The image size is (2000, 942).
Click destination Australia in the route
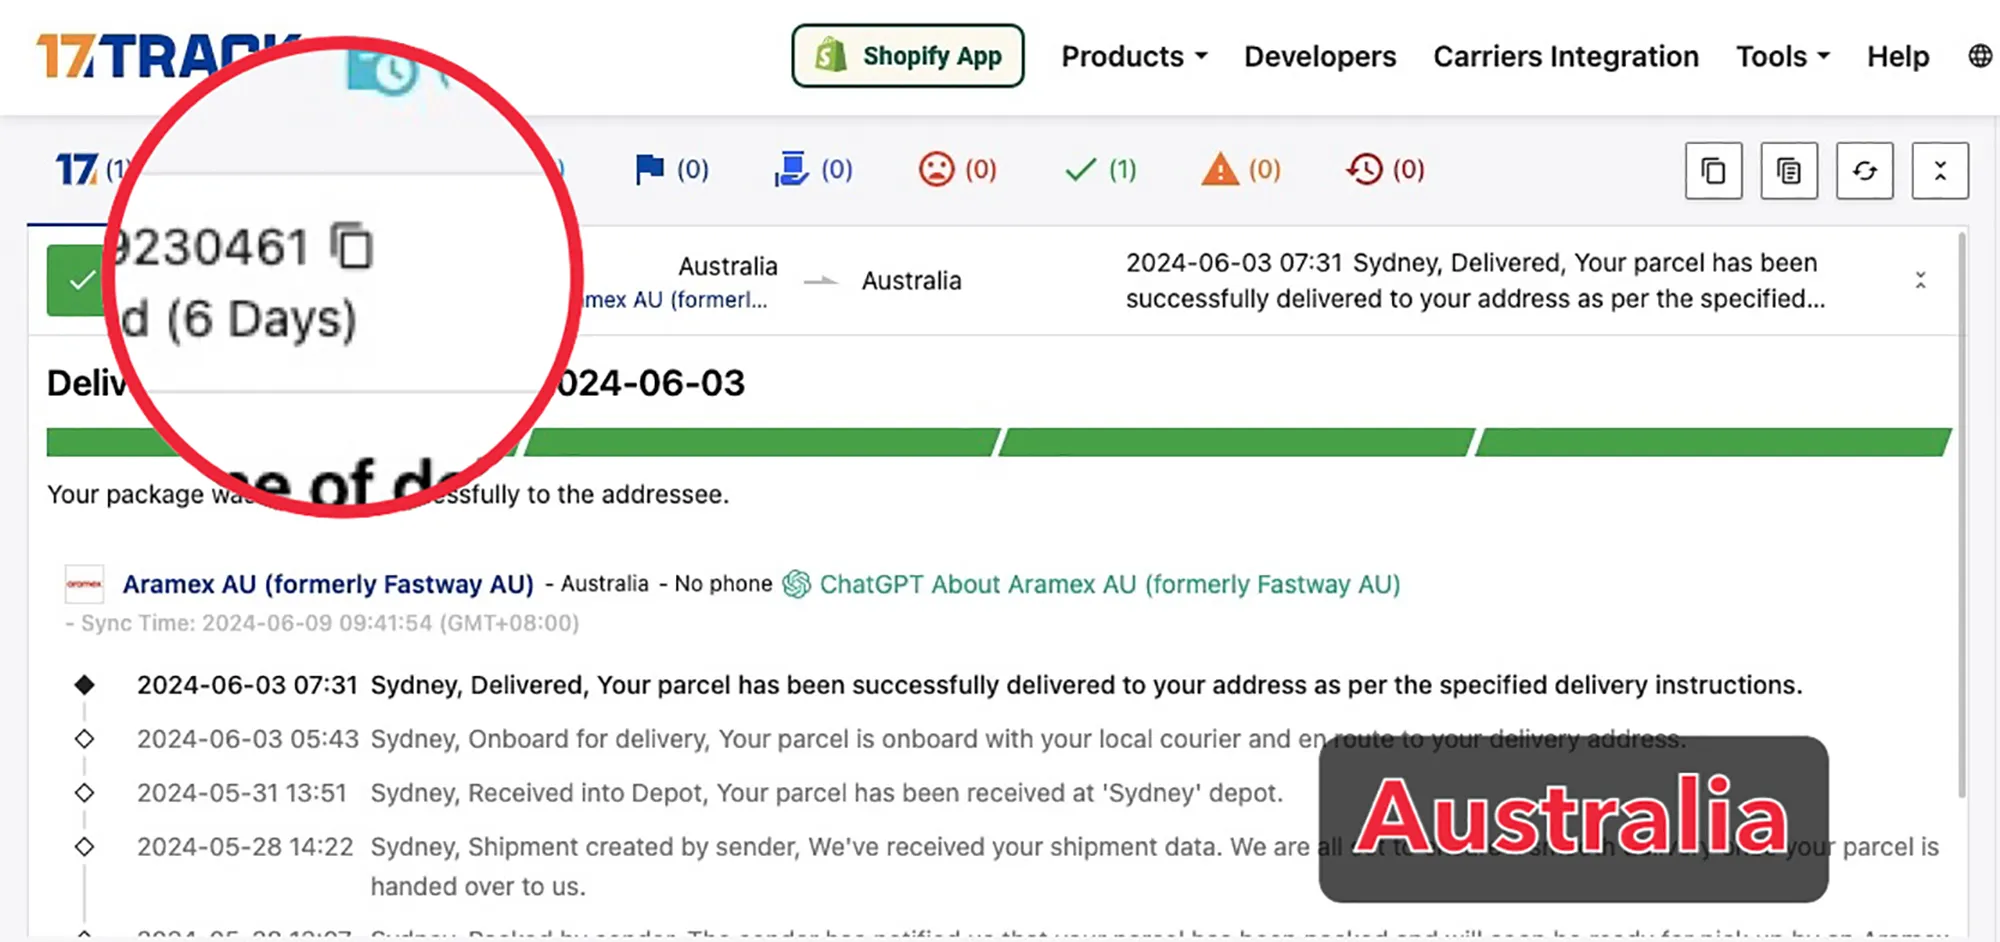[x=911, y=281]
